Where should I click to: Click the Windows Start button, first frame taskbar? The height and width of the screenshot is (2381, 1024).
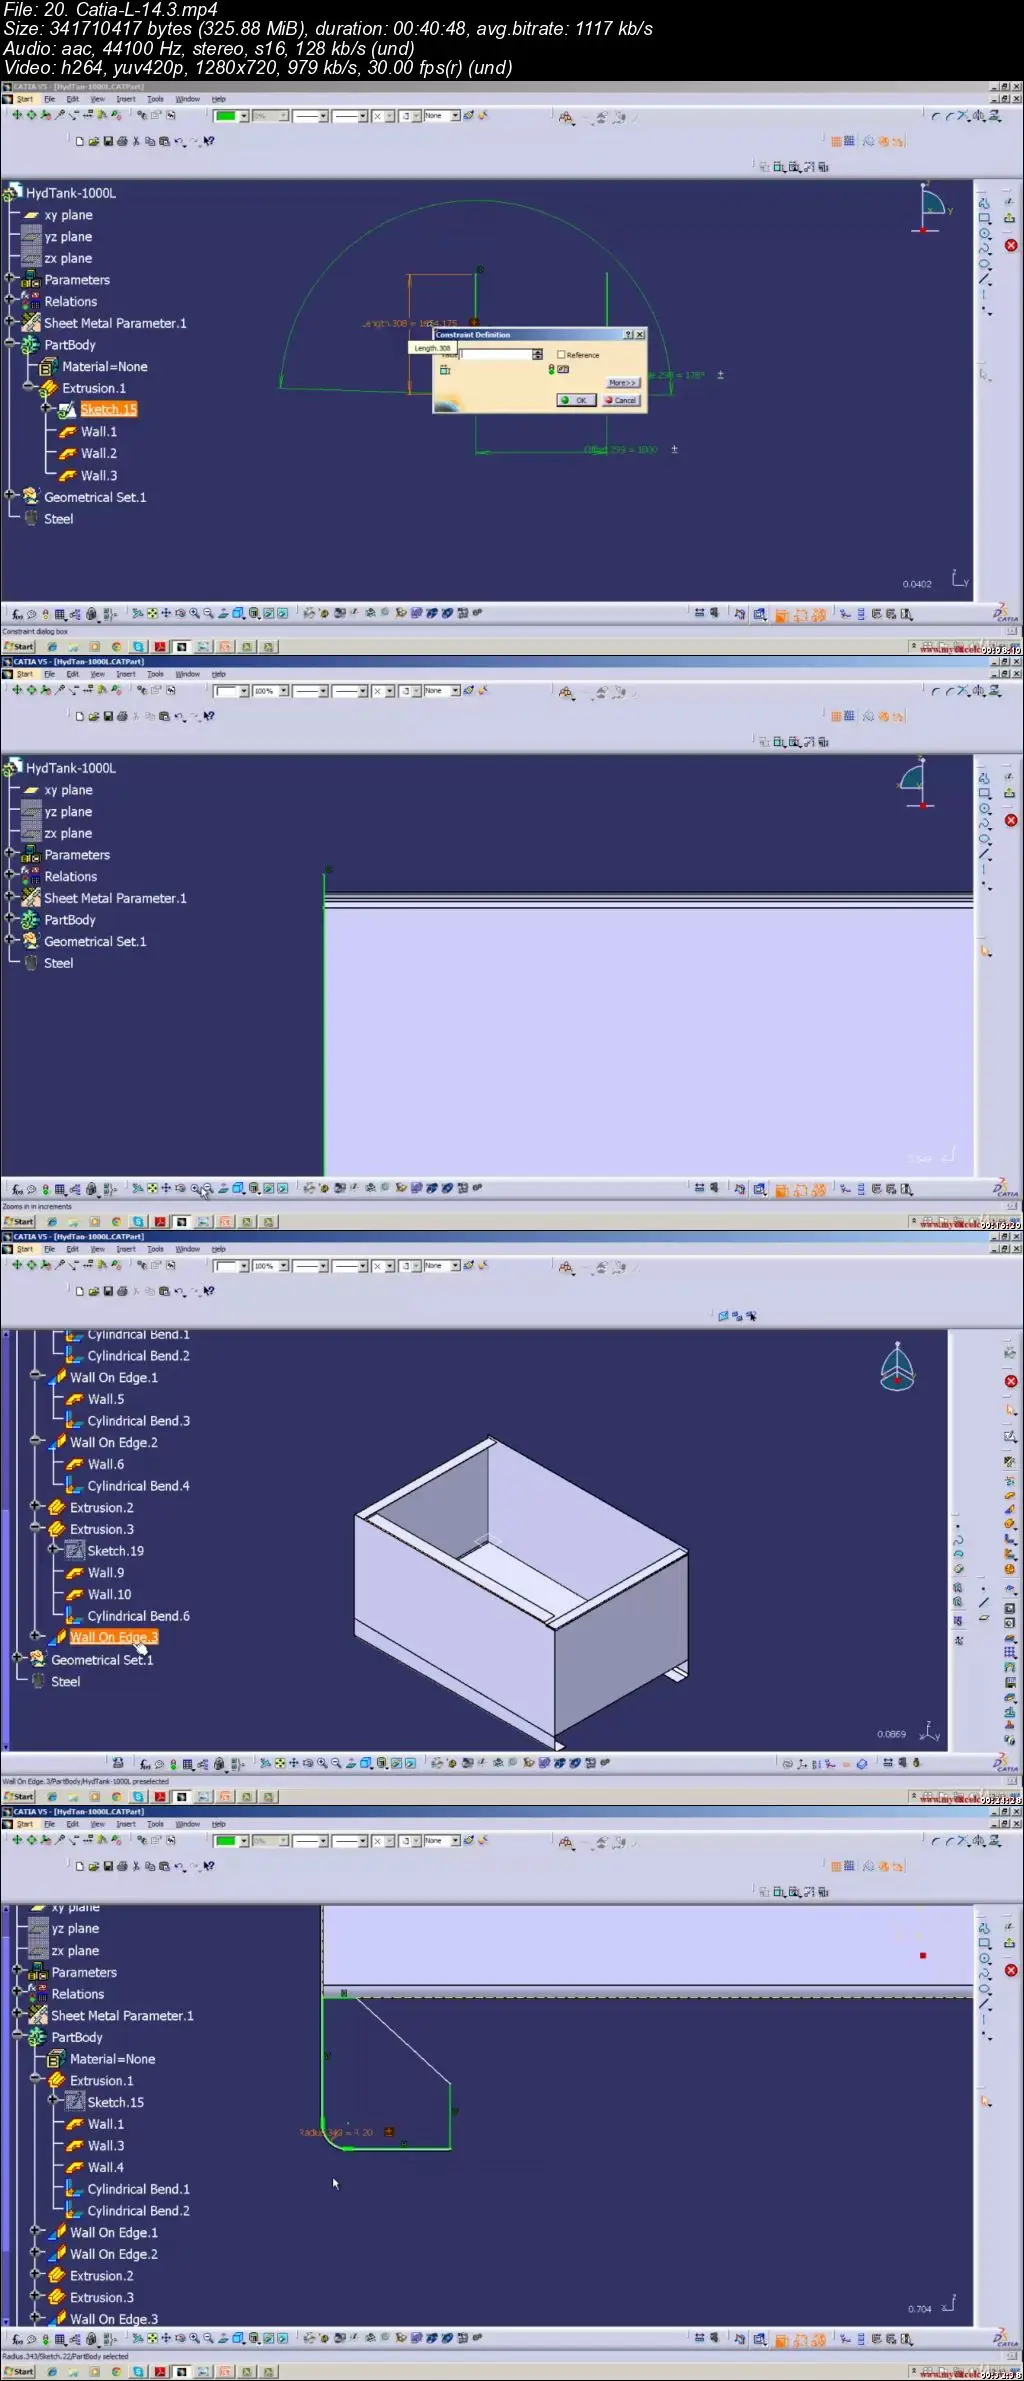click(18, 647)
